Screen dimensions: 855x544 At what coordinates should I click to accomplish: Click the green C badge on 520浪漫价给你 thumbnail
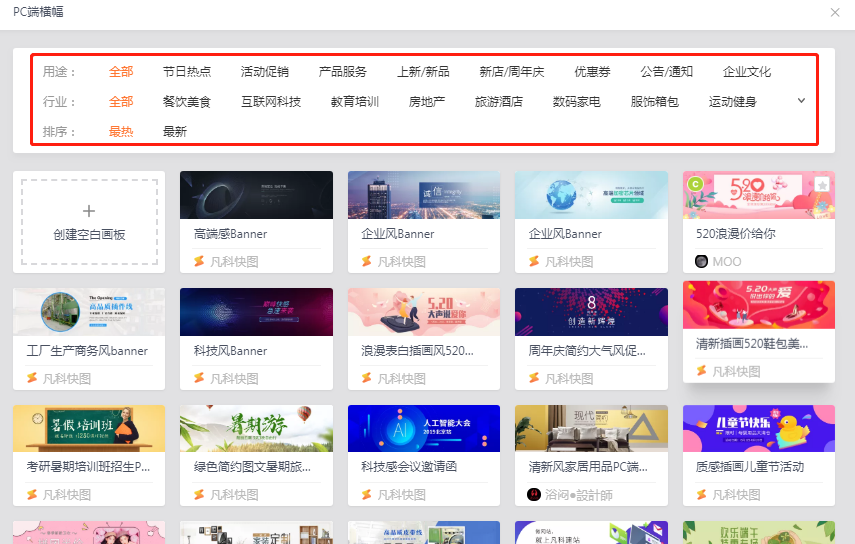tap(695, 184)
